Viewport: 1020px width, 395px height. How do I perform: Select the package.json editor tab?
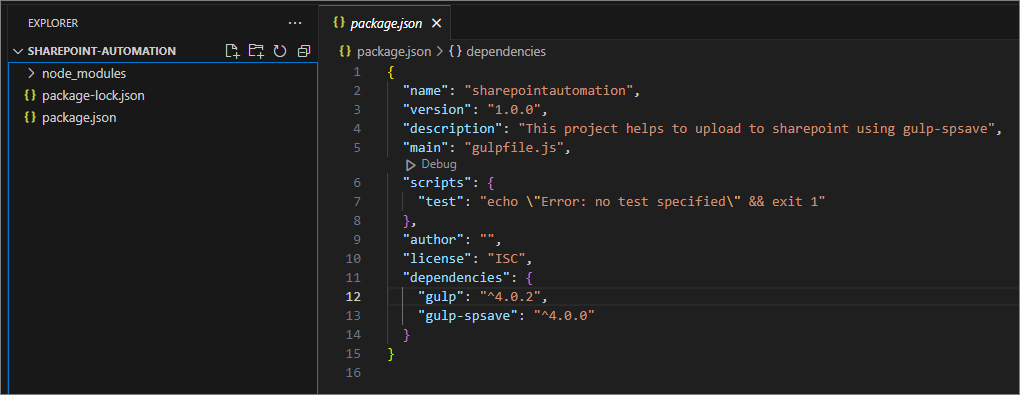point(384,23)
